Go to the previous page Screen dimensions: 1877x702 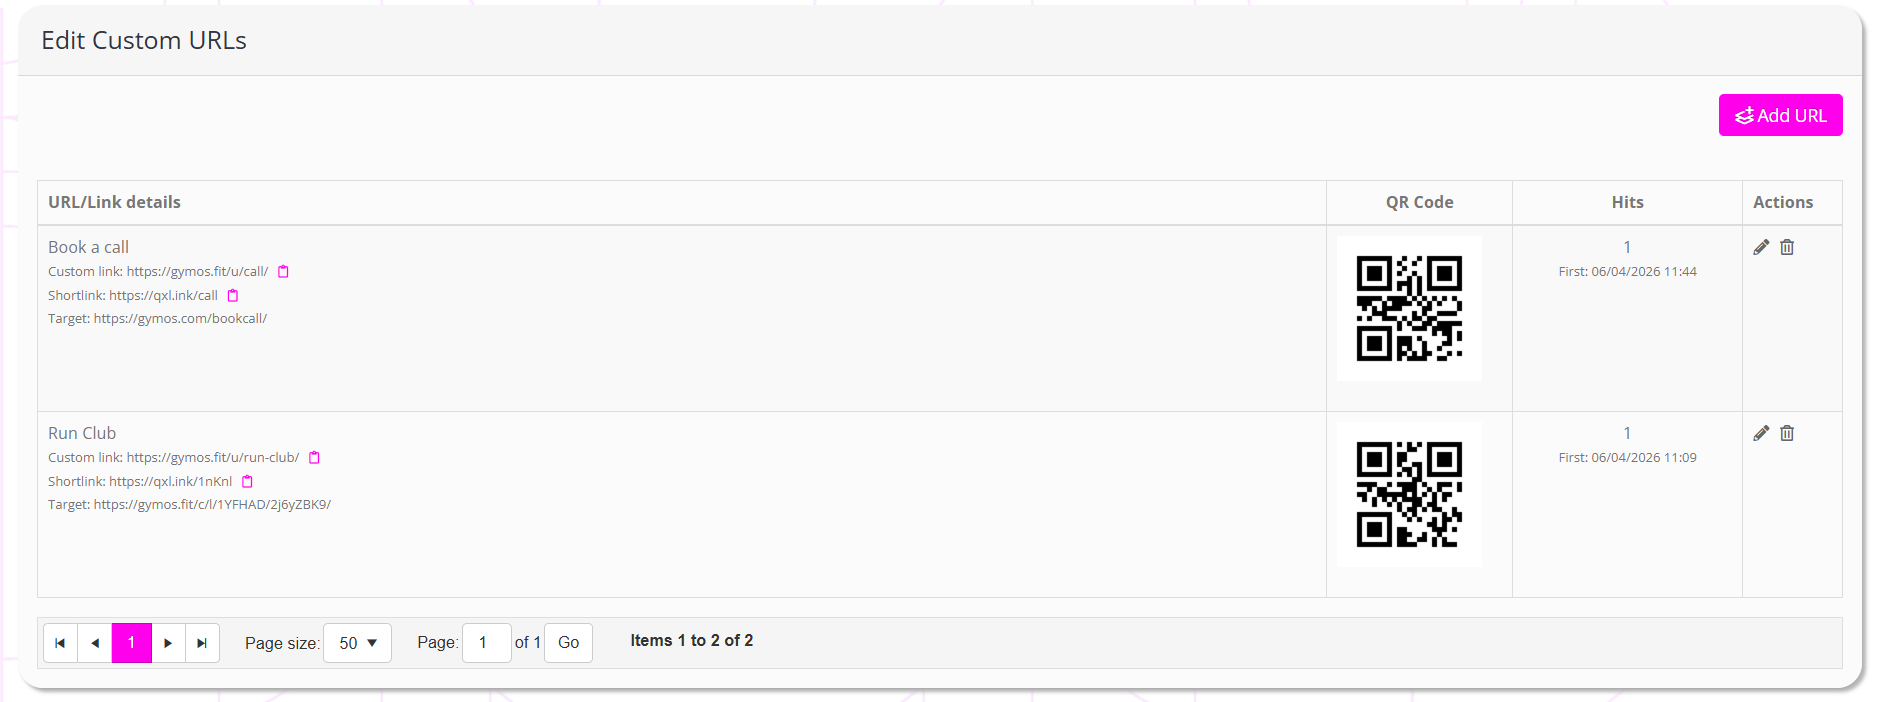(x=95, y=643)
